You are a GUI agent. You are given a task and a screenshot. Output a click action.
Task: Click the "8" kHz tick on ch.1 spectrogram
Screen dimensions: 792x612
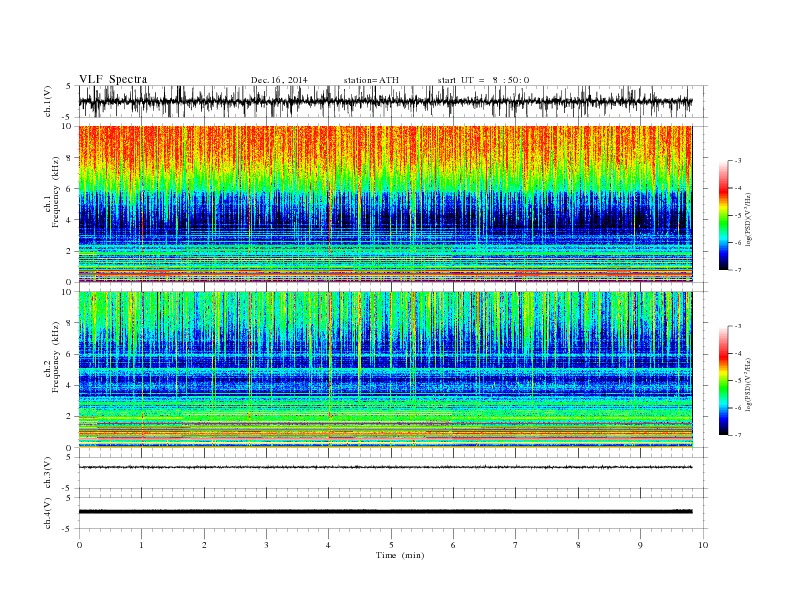pos(70,158)
